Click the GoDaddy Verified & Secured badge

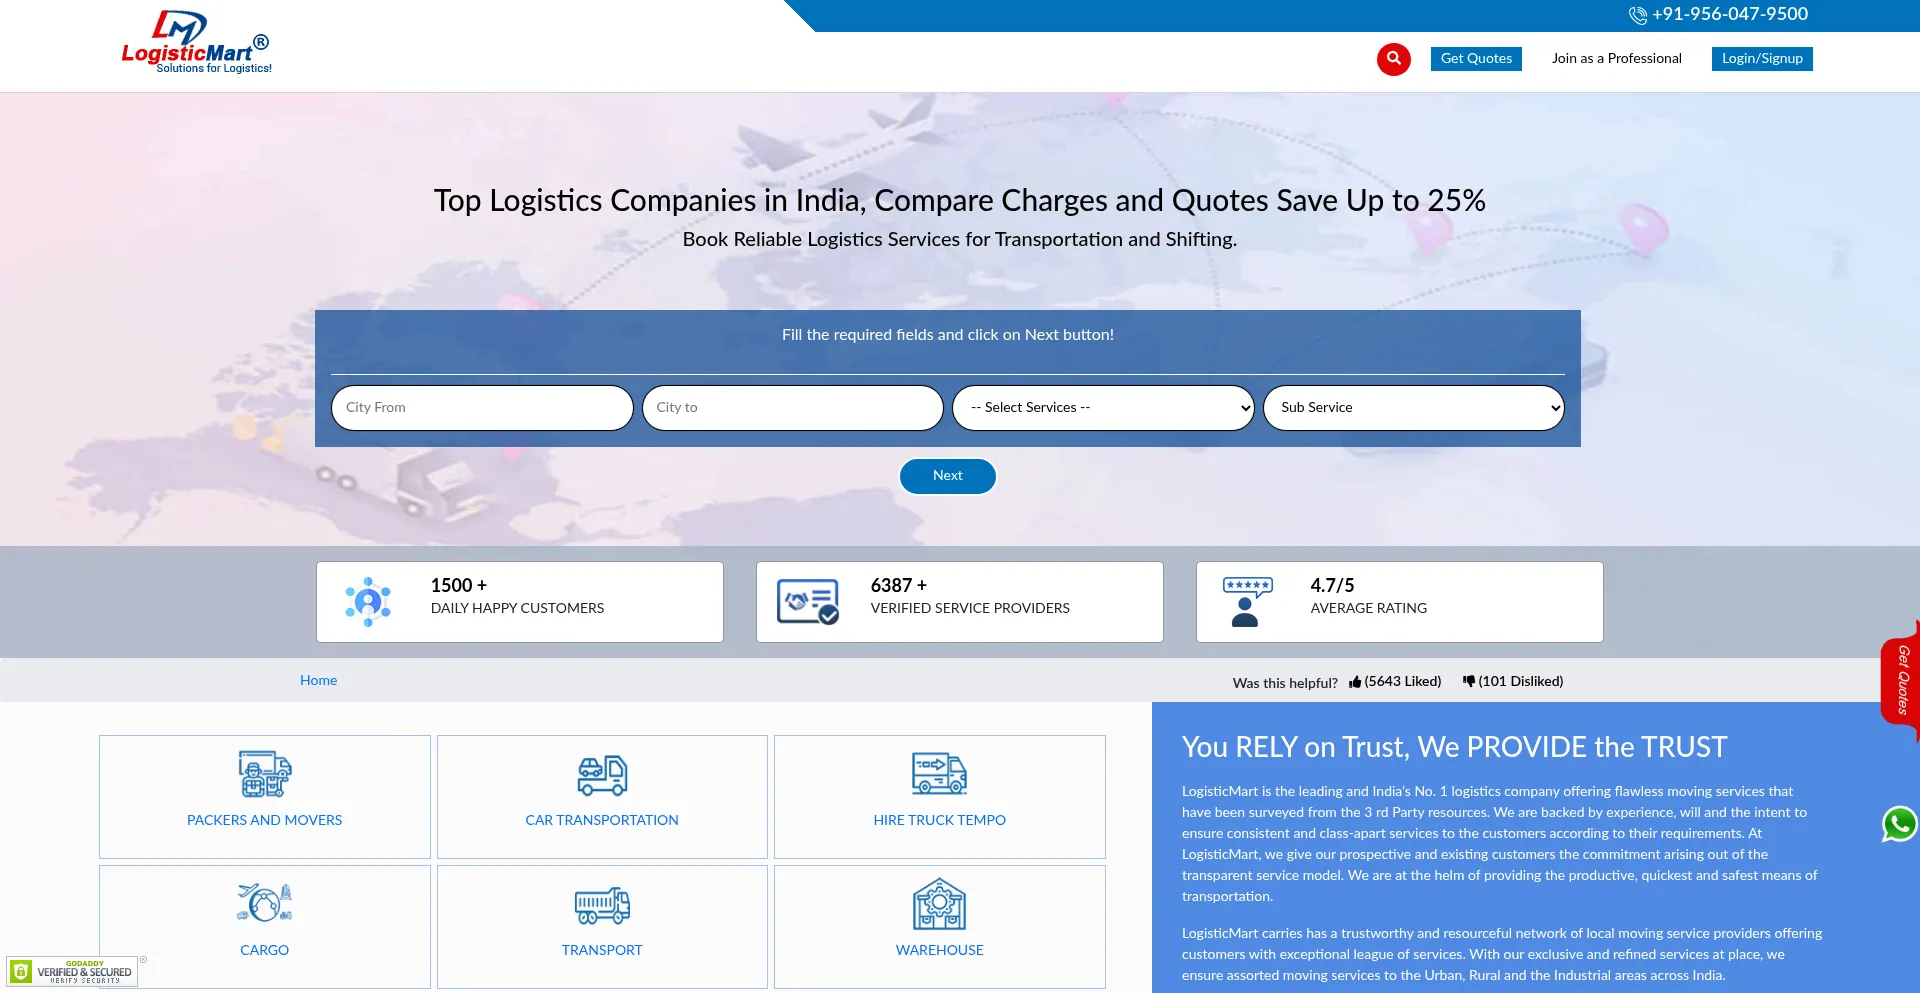pyautogui.click(x=72, y=972)
